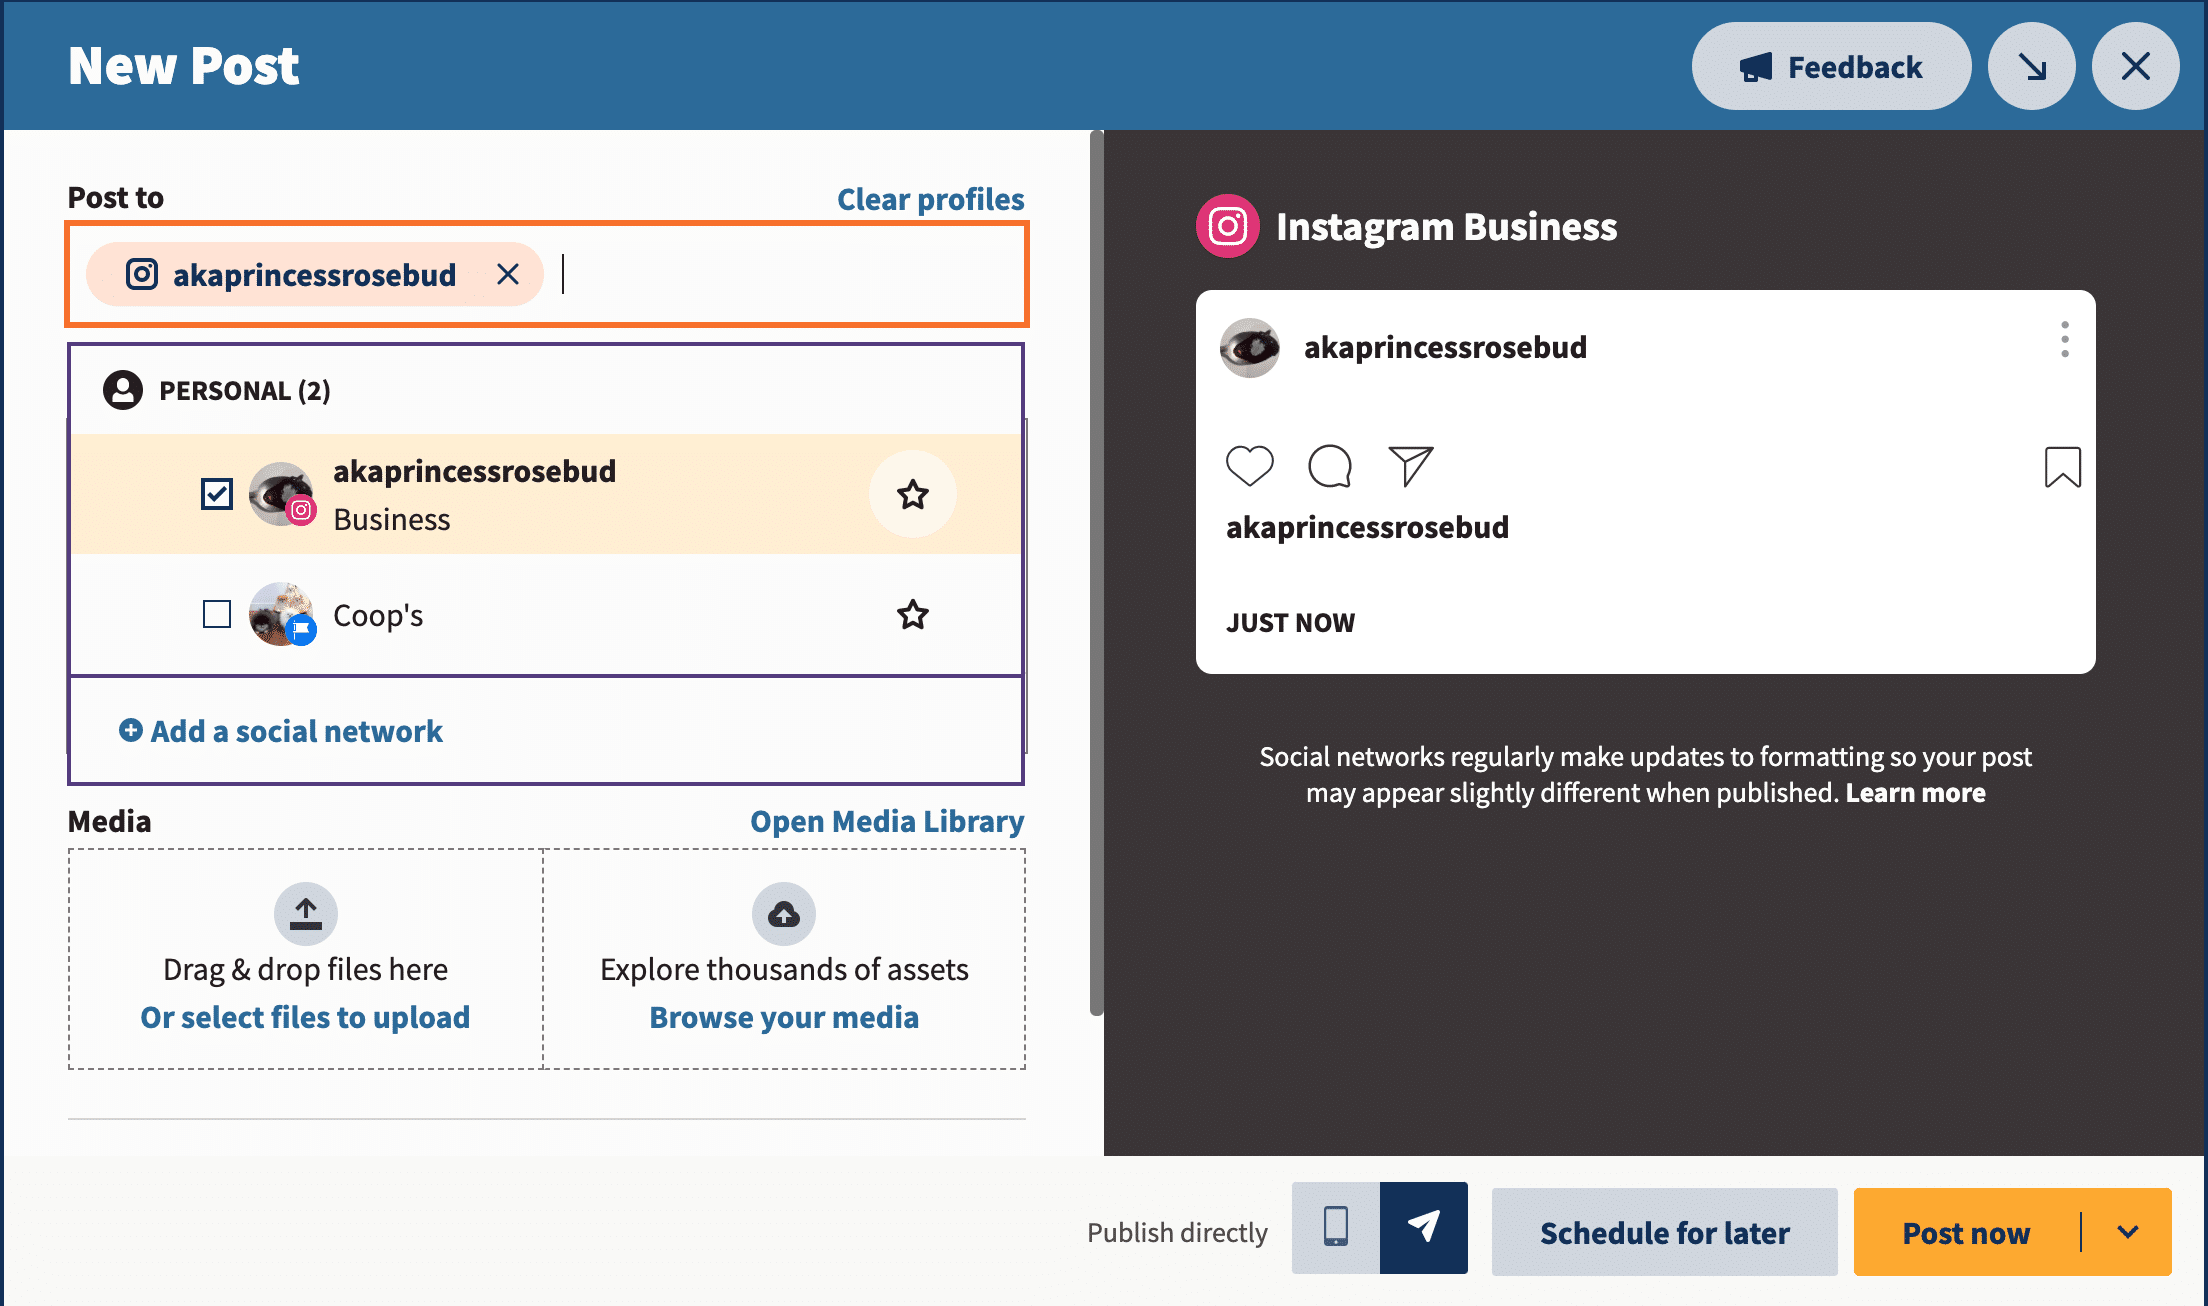Image resolution: width=2208 pixels, height=1306 pixels.
Task: Click the akaprincessrosebud avatar in profile list
Action: [281, 494]
